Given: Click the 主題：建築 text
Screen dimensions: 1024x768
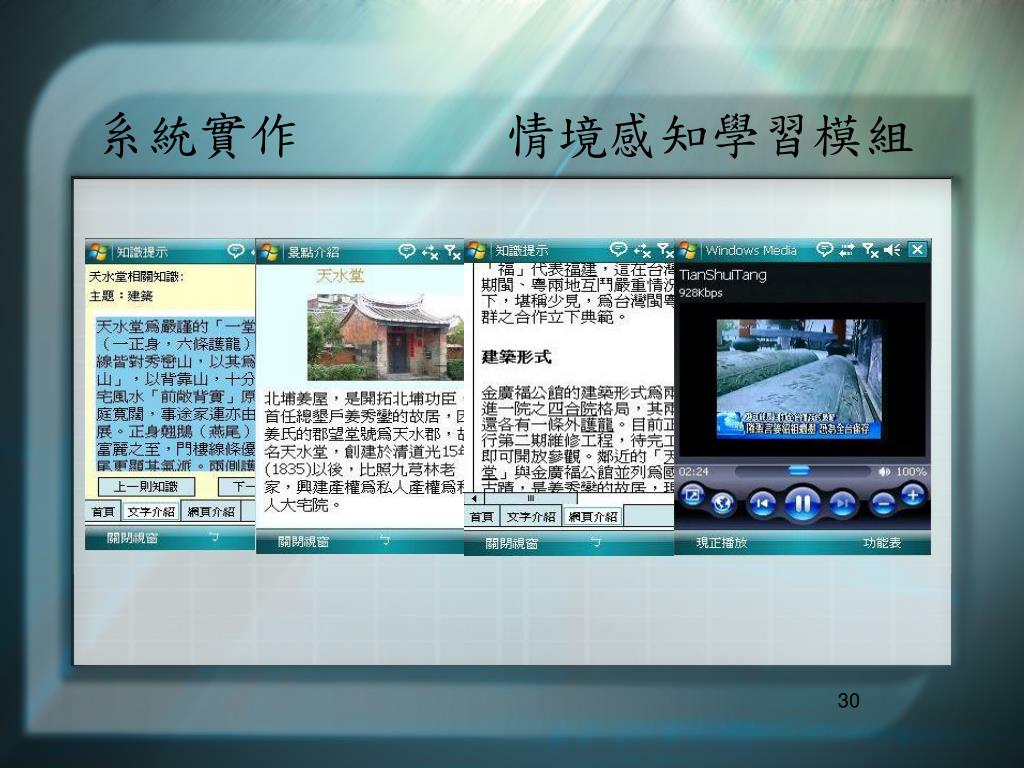Looking at the screenshot, I should tap(121, 296).
